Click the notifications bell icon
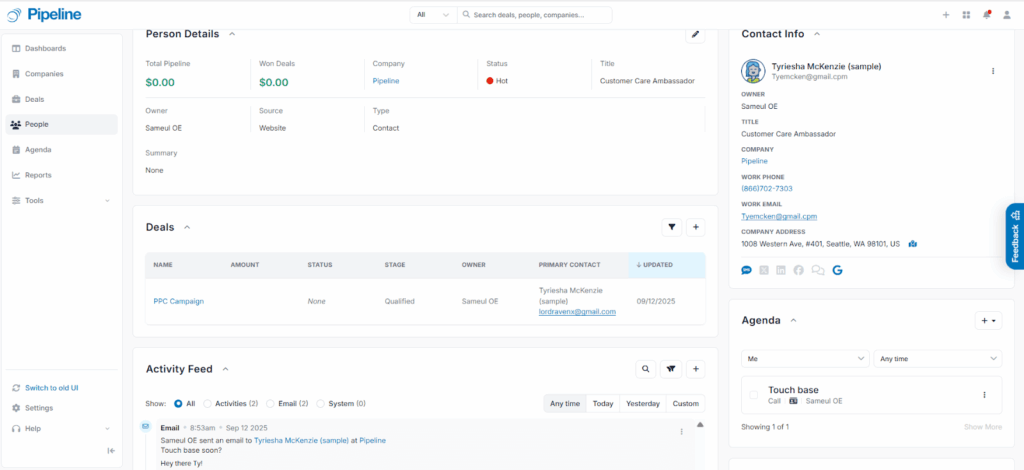The image size is (1024, 470). (987, 15)
